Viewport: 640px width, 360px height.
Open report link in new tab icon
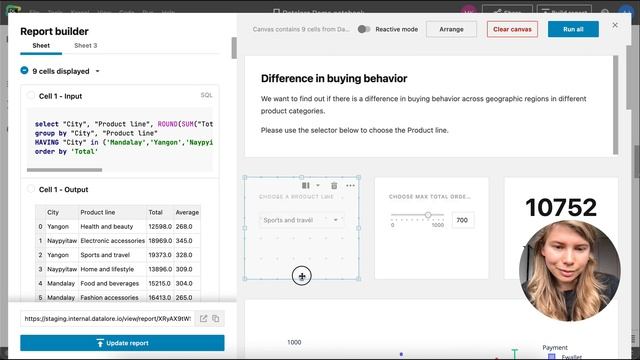point(203,318)
